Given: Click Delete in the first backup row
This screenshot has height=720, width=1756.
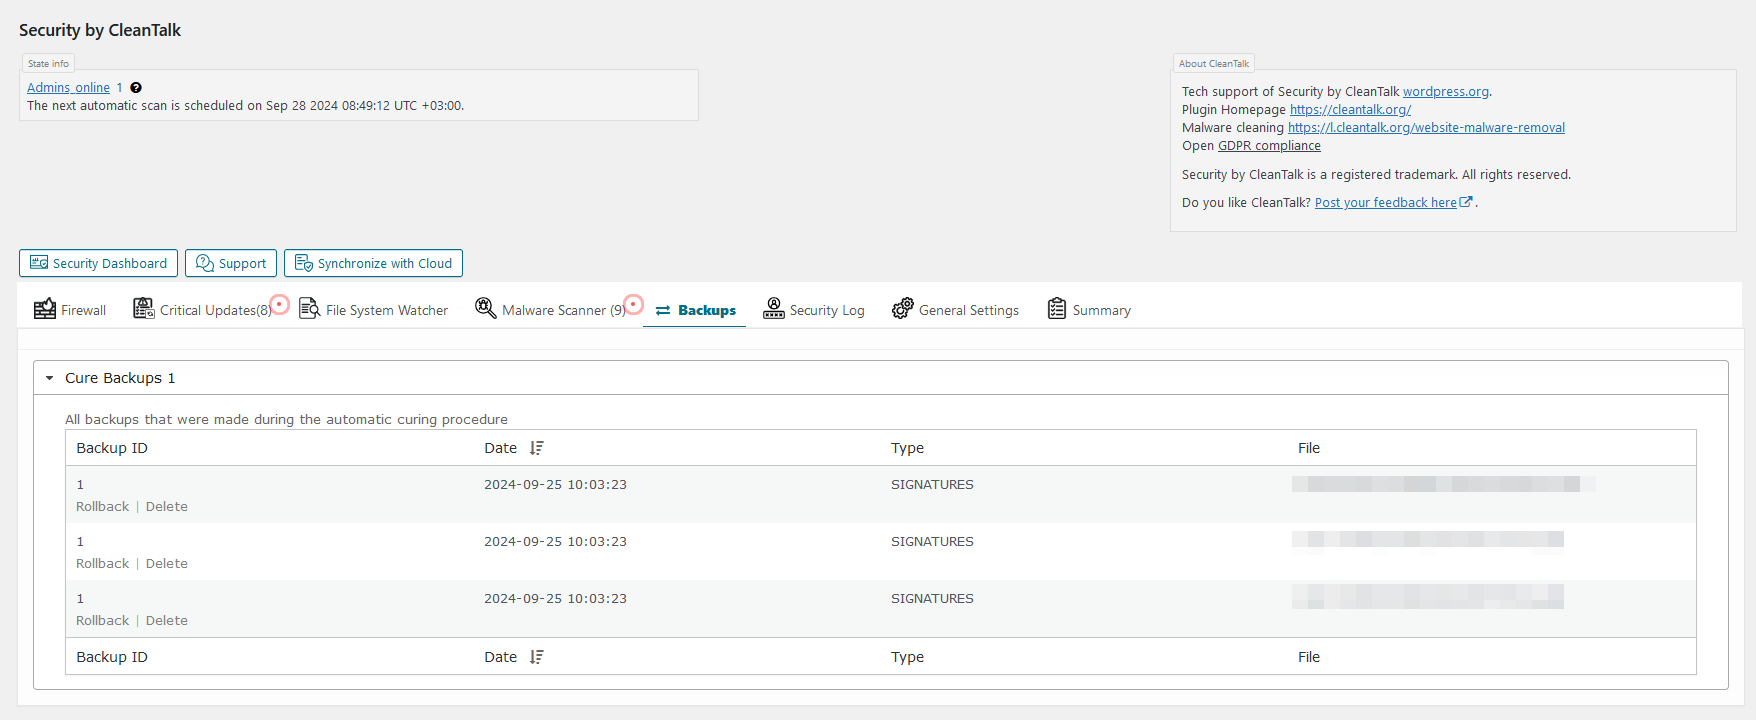Looking at the screenshot, I should pos(167,507).
